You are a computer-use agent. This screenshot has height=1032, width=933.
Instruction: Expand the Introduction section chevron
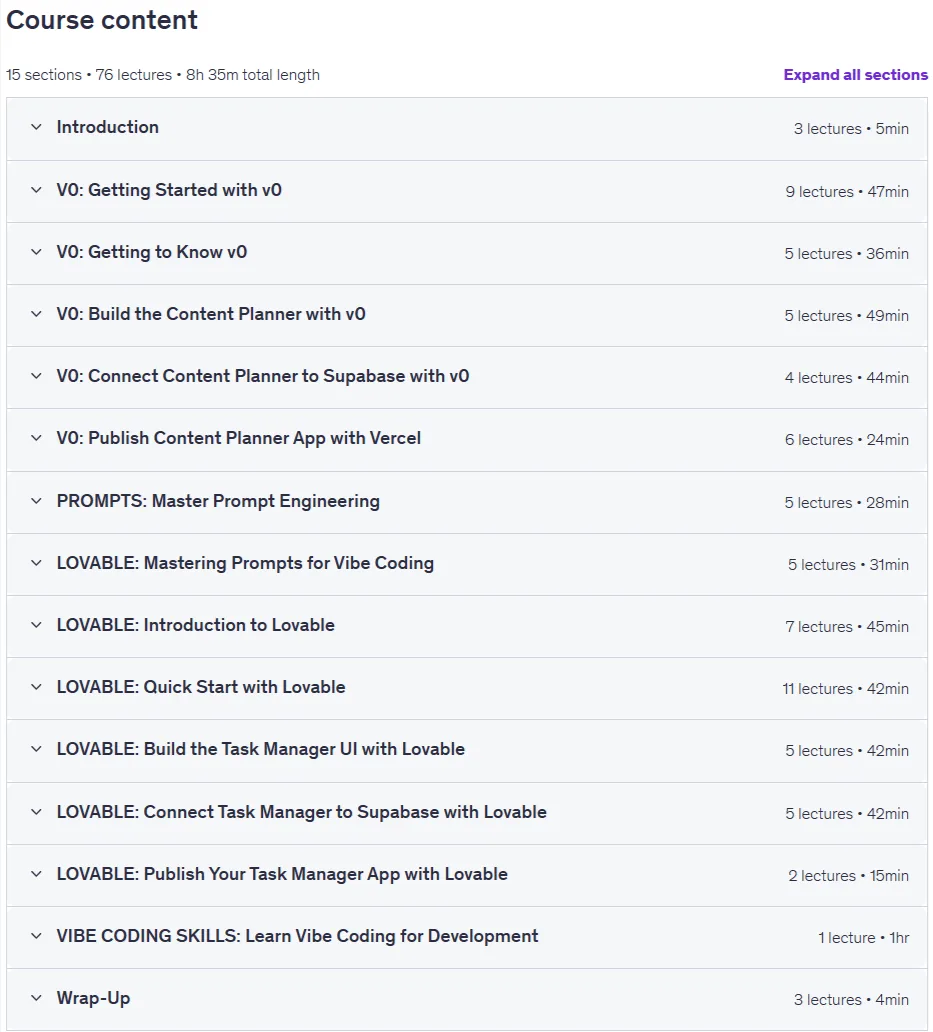[x=36, y=127]
